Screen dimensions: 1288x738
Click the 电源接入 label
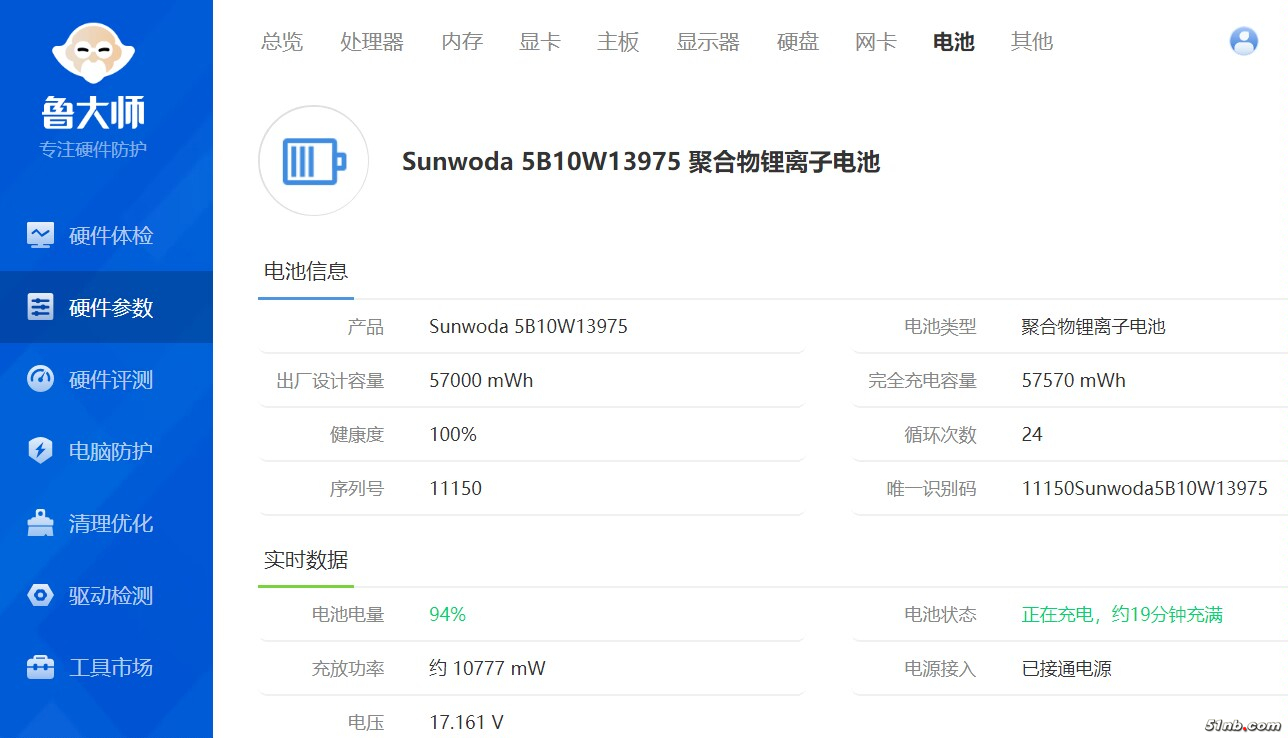click(x=941, y=668)
